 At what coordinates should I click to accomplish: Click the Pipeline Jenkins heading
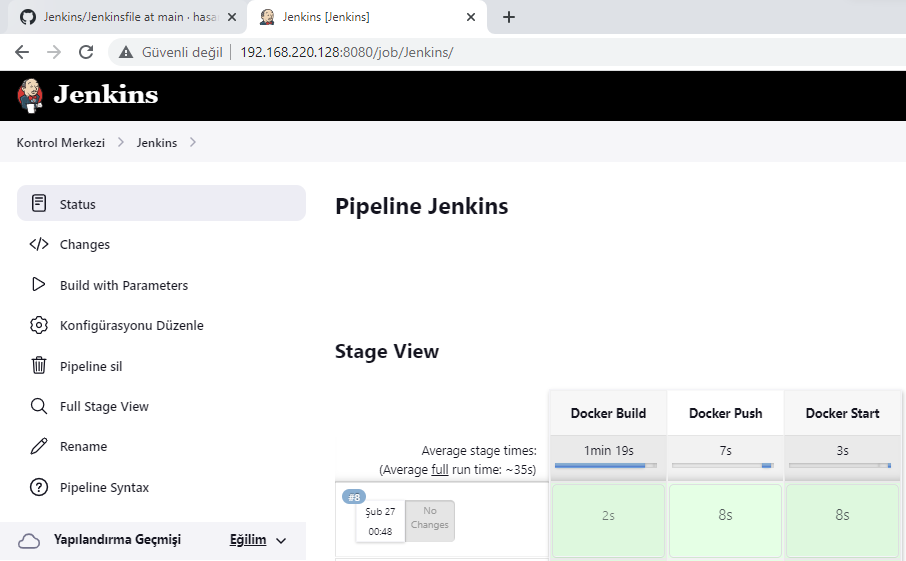pyautogui.click(x=422, y=206)
